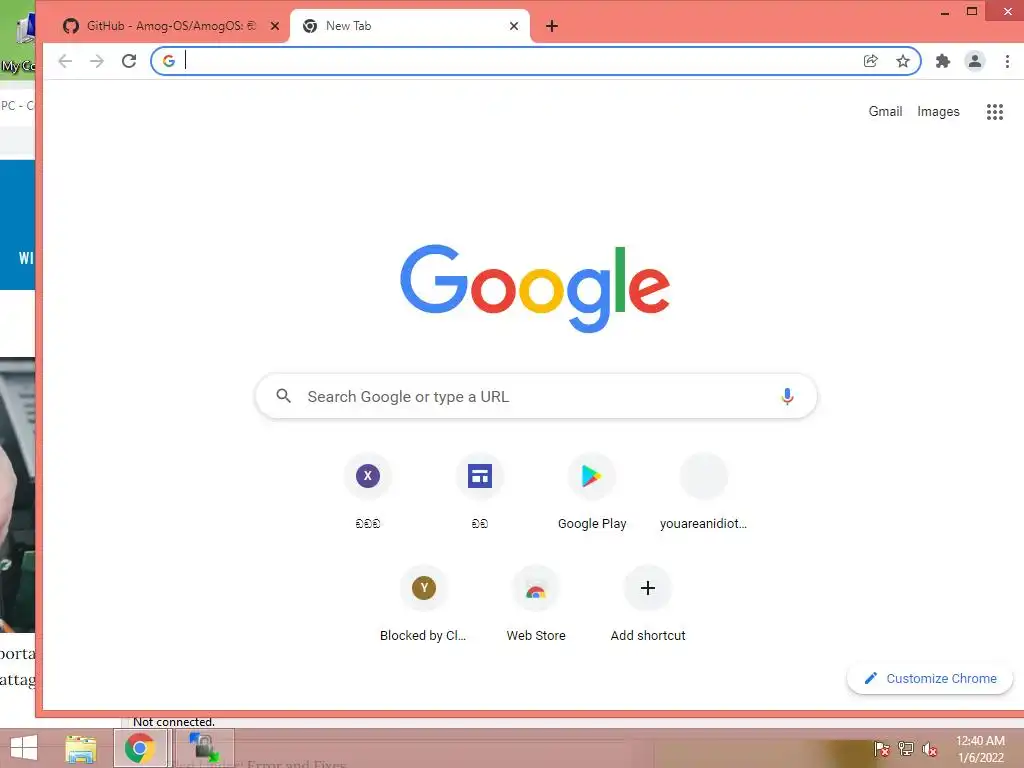
Task: Click the muted volume tray icon
Action: (x=930, y=749)
